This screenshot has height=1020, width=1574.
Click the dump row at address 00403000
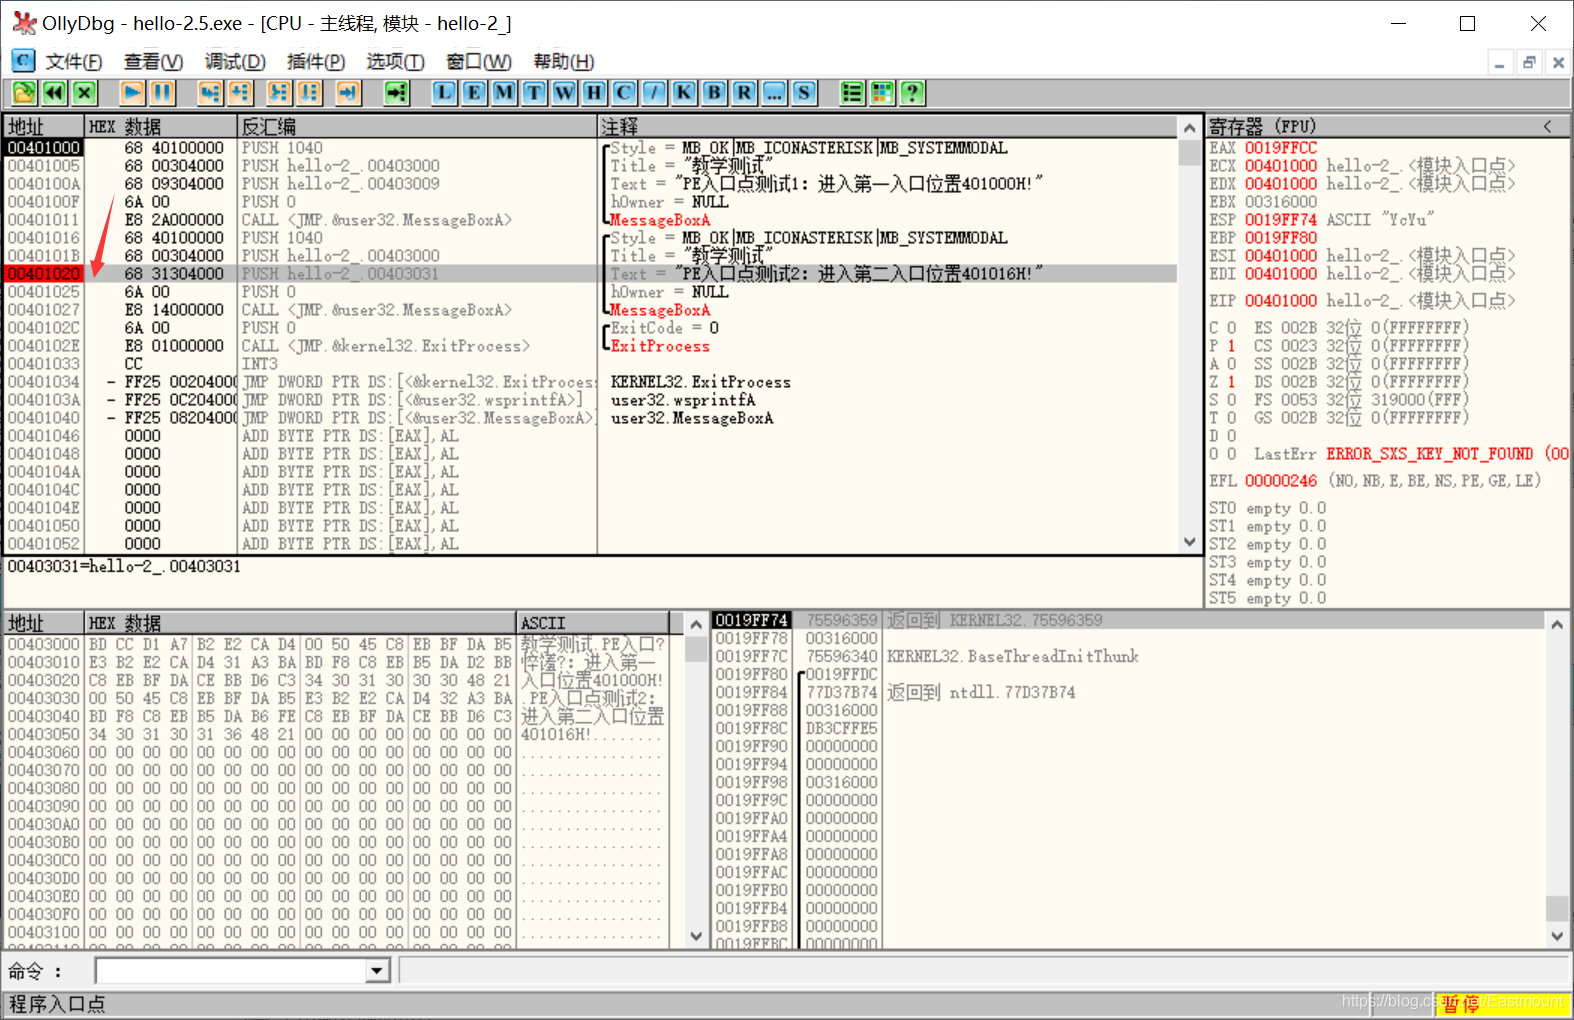point(336,645)
